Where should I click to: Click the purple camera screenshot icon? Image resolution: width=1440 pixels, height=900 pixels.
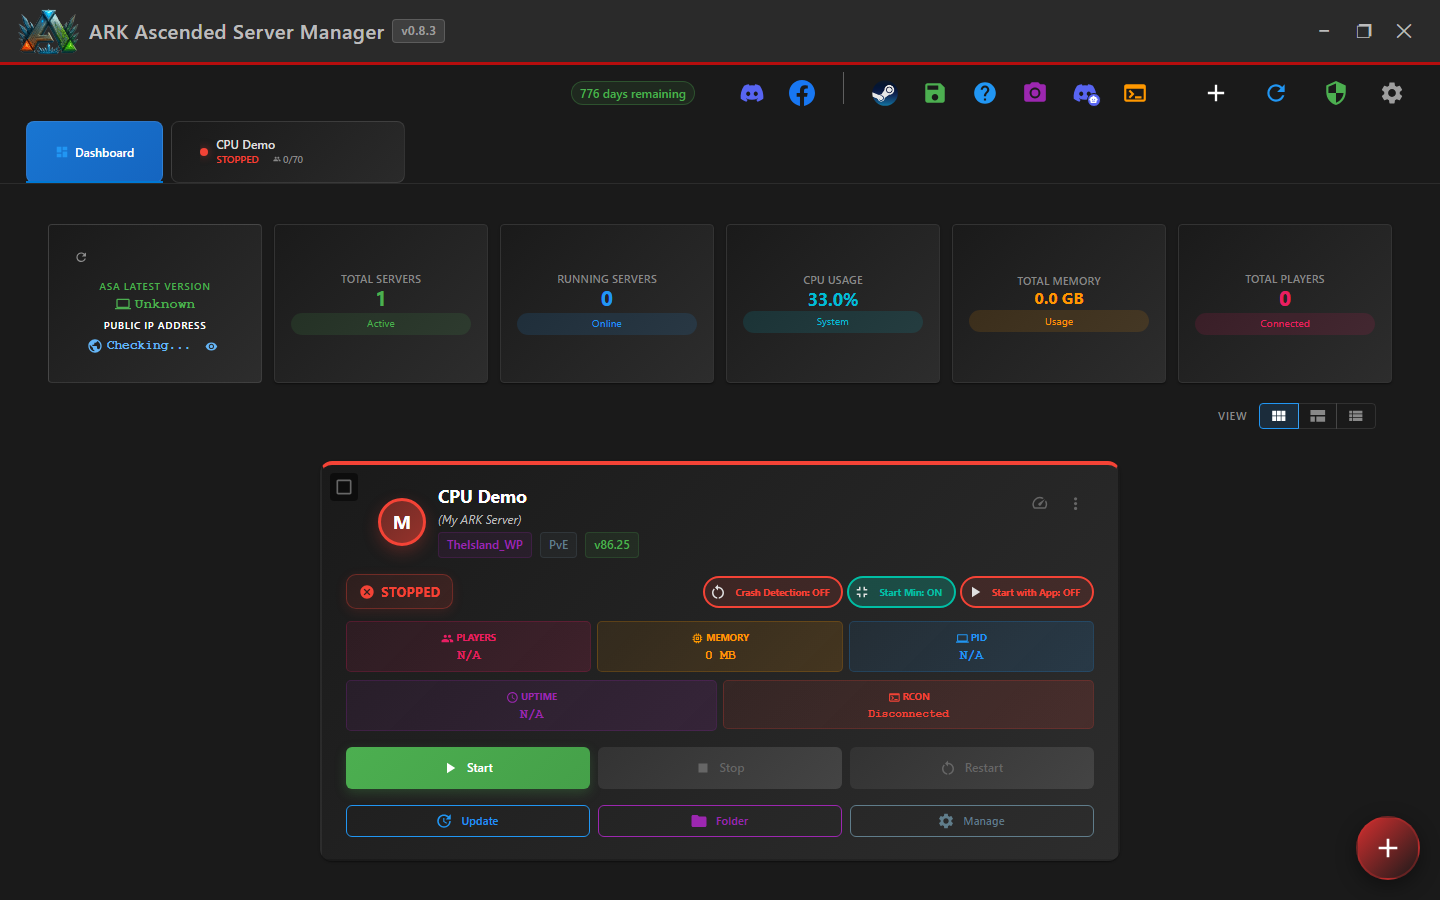pyautogui.click(x=1035, y=93)
